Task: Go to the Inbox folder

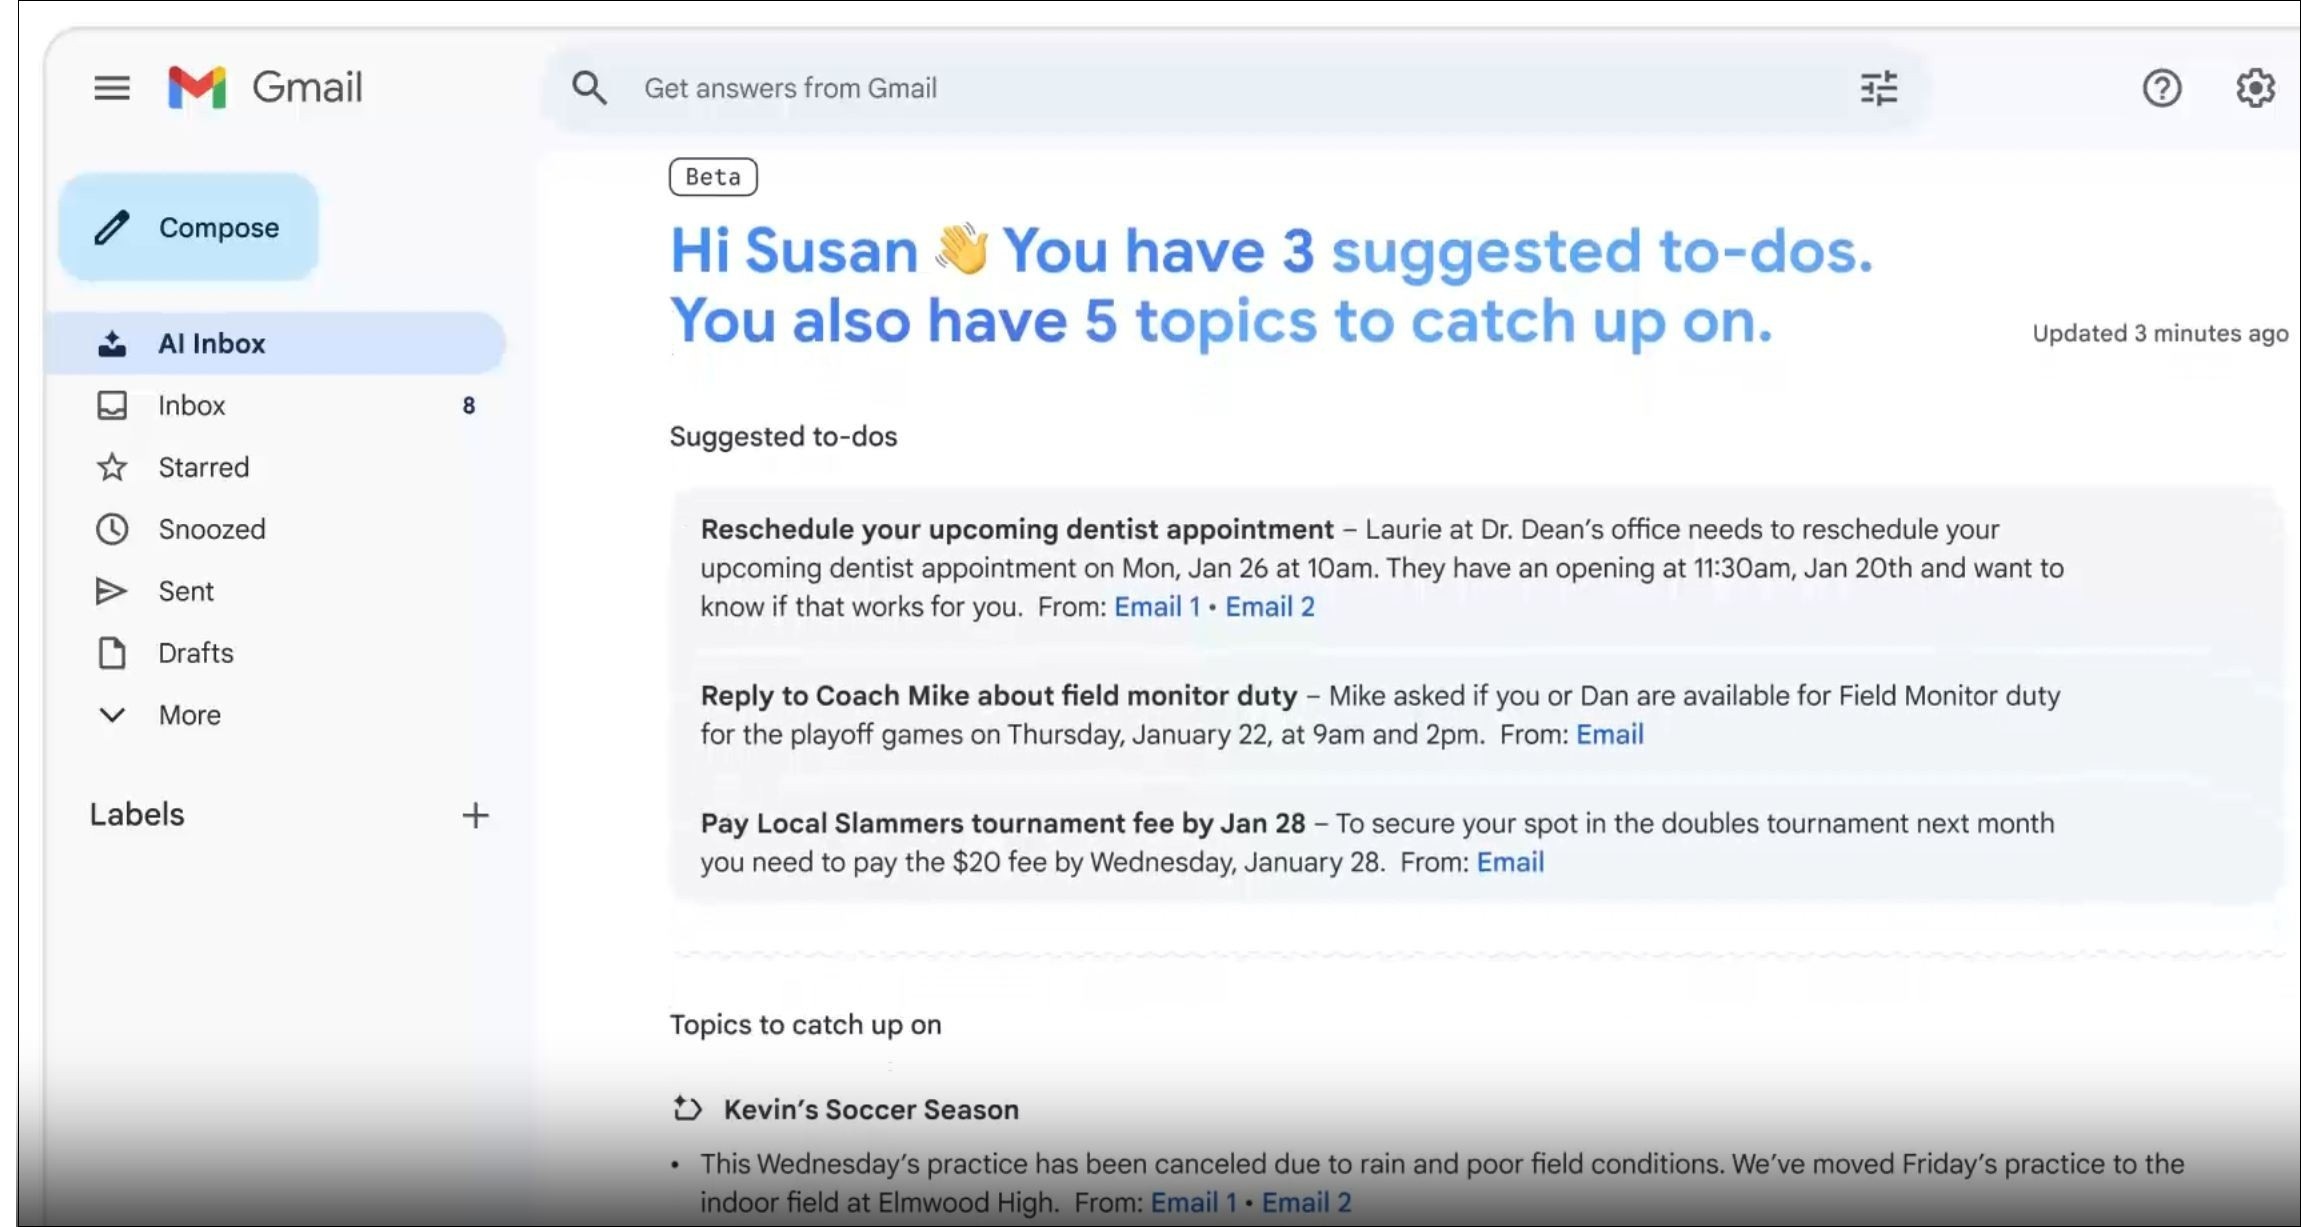Action: coord(191,405)
